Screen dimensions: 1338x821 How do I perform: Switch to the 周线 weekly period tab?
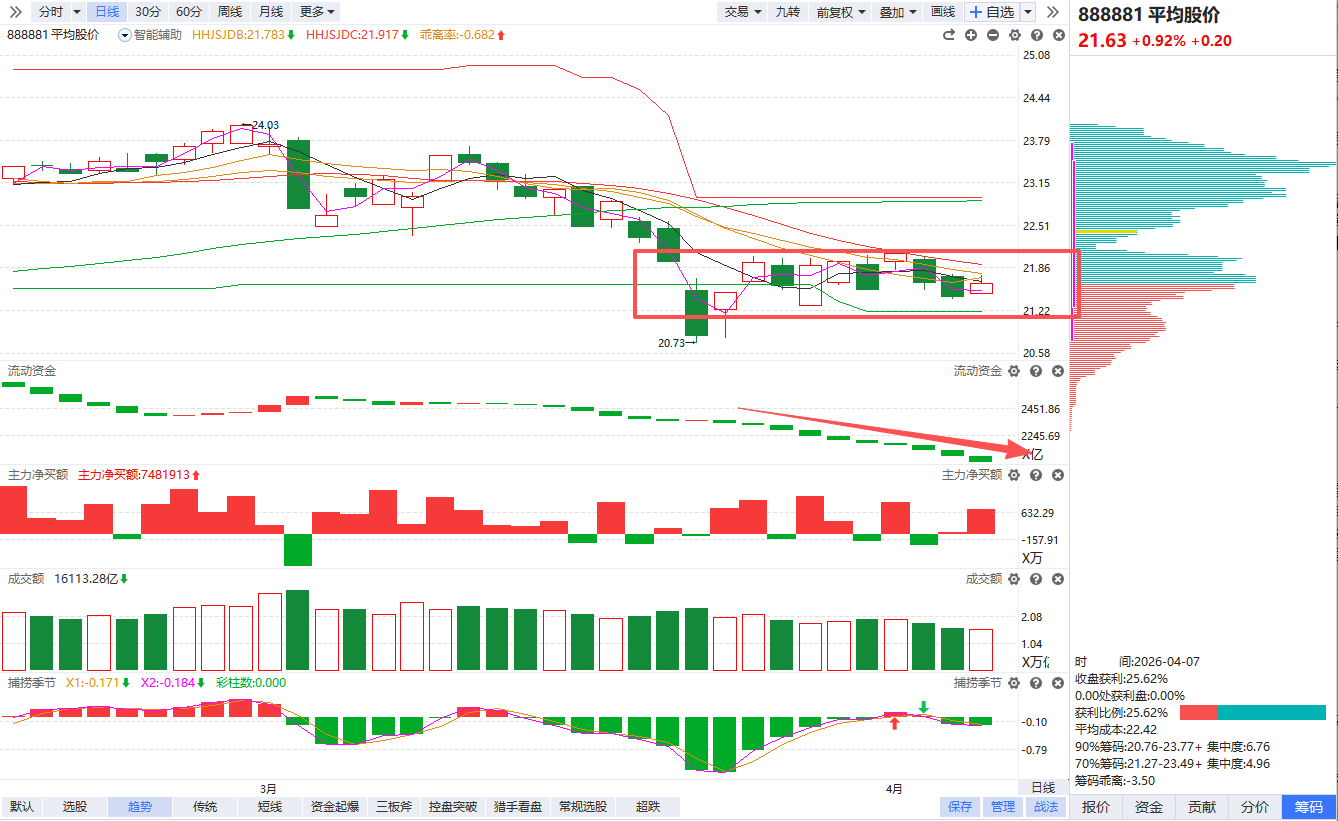click(229, 12)
